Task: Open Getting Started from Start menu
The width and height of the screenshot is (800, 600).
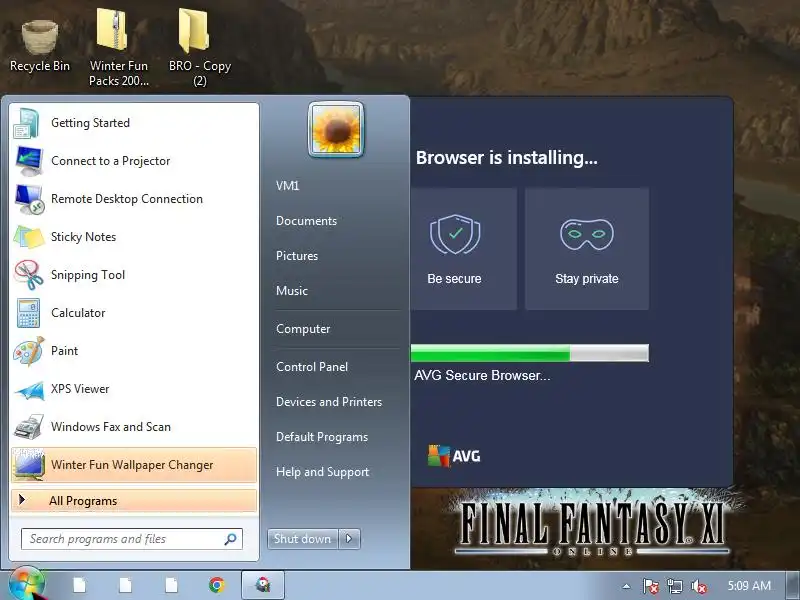Action: [x=134, y=123]
